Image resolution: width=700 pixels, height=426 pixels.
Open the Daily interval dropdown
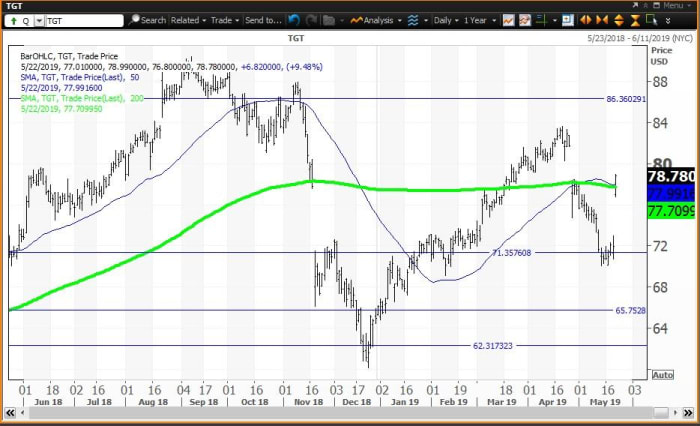[x=446, y=20]
